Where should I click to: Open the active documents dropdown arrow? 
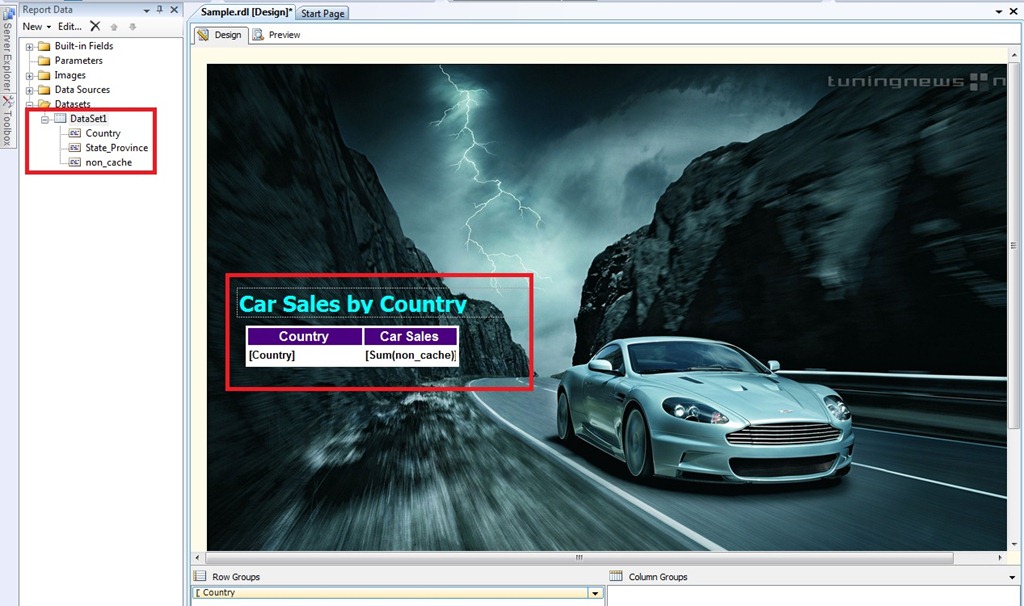tap(999, 12)
